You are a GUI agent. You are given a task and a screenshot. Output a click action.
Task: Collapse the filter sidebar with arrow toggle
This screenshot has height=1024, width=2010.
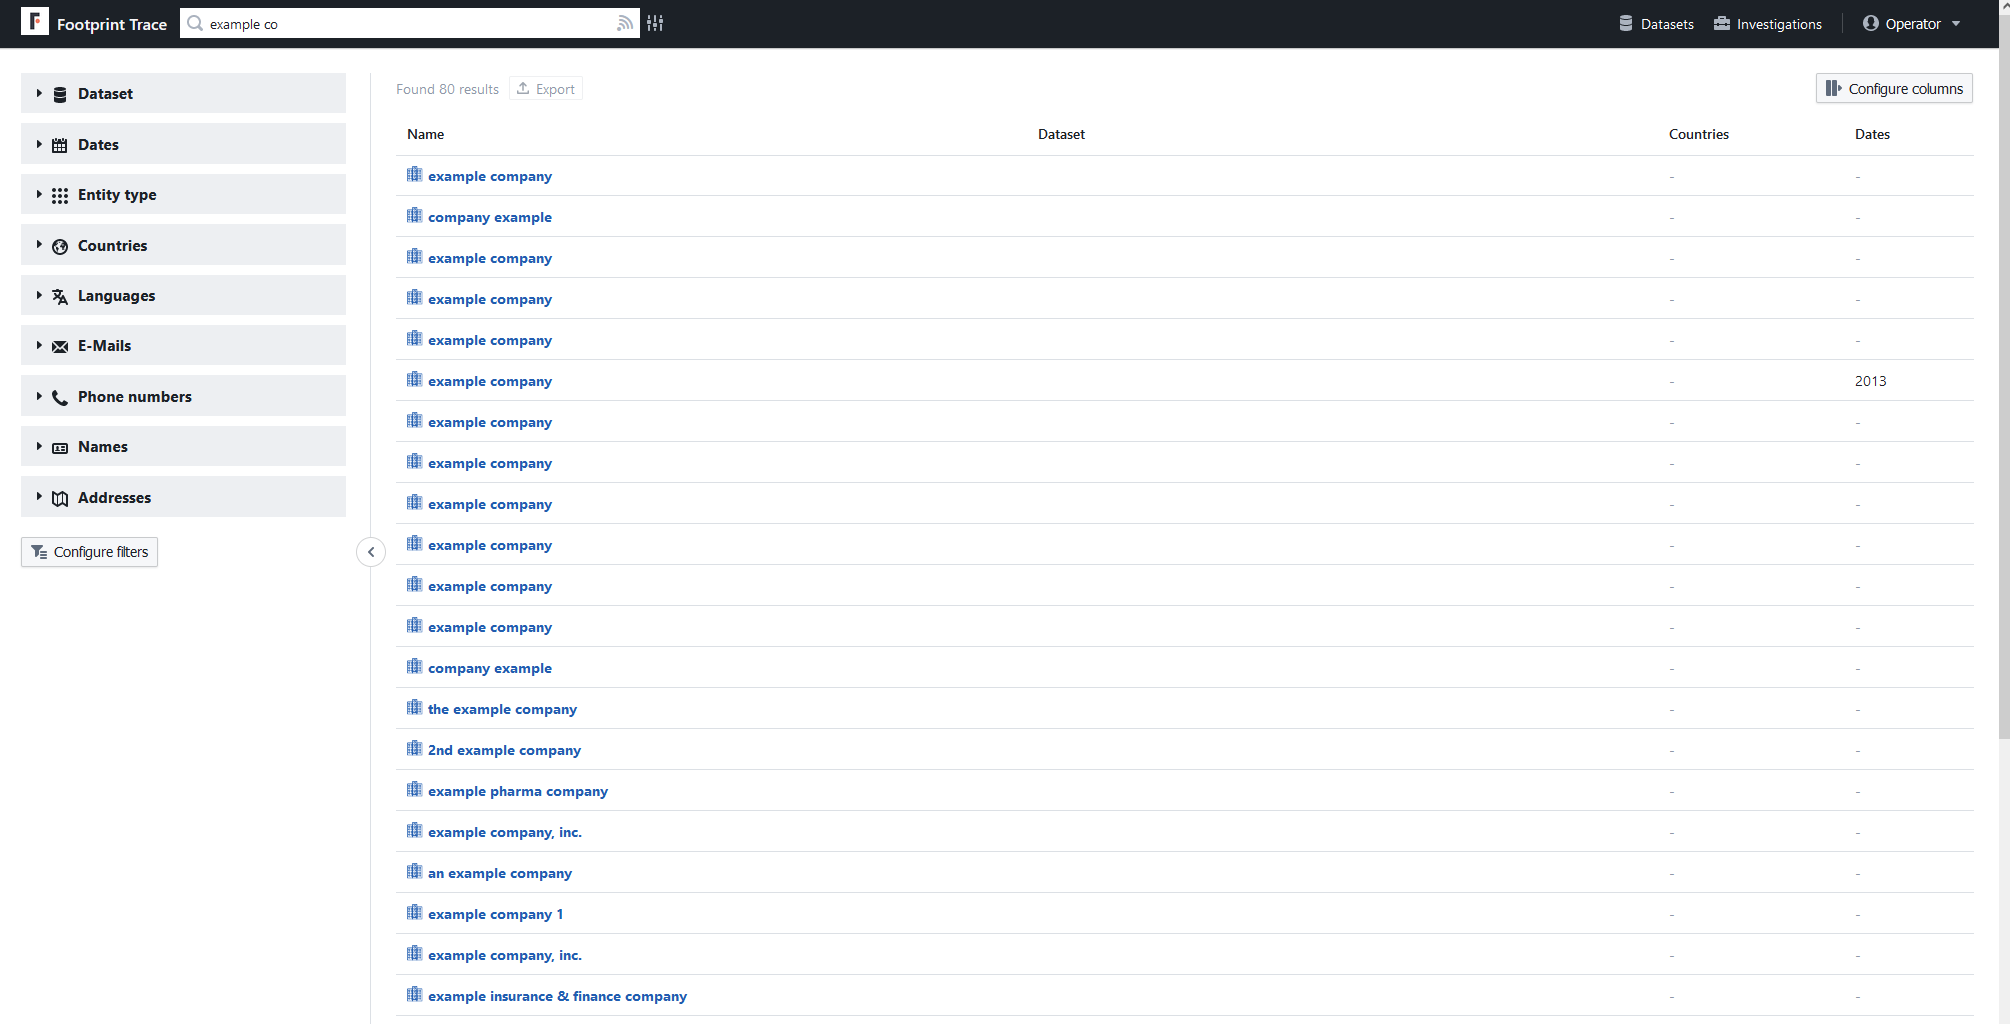(x=371, y=552)
